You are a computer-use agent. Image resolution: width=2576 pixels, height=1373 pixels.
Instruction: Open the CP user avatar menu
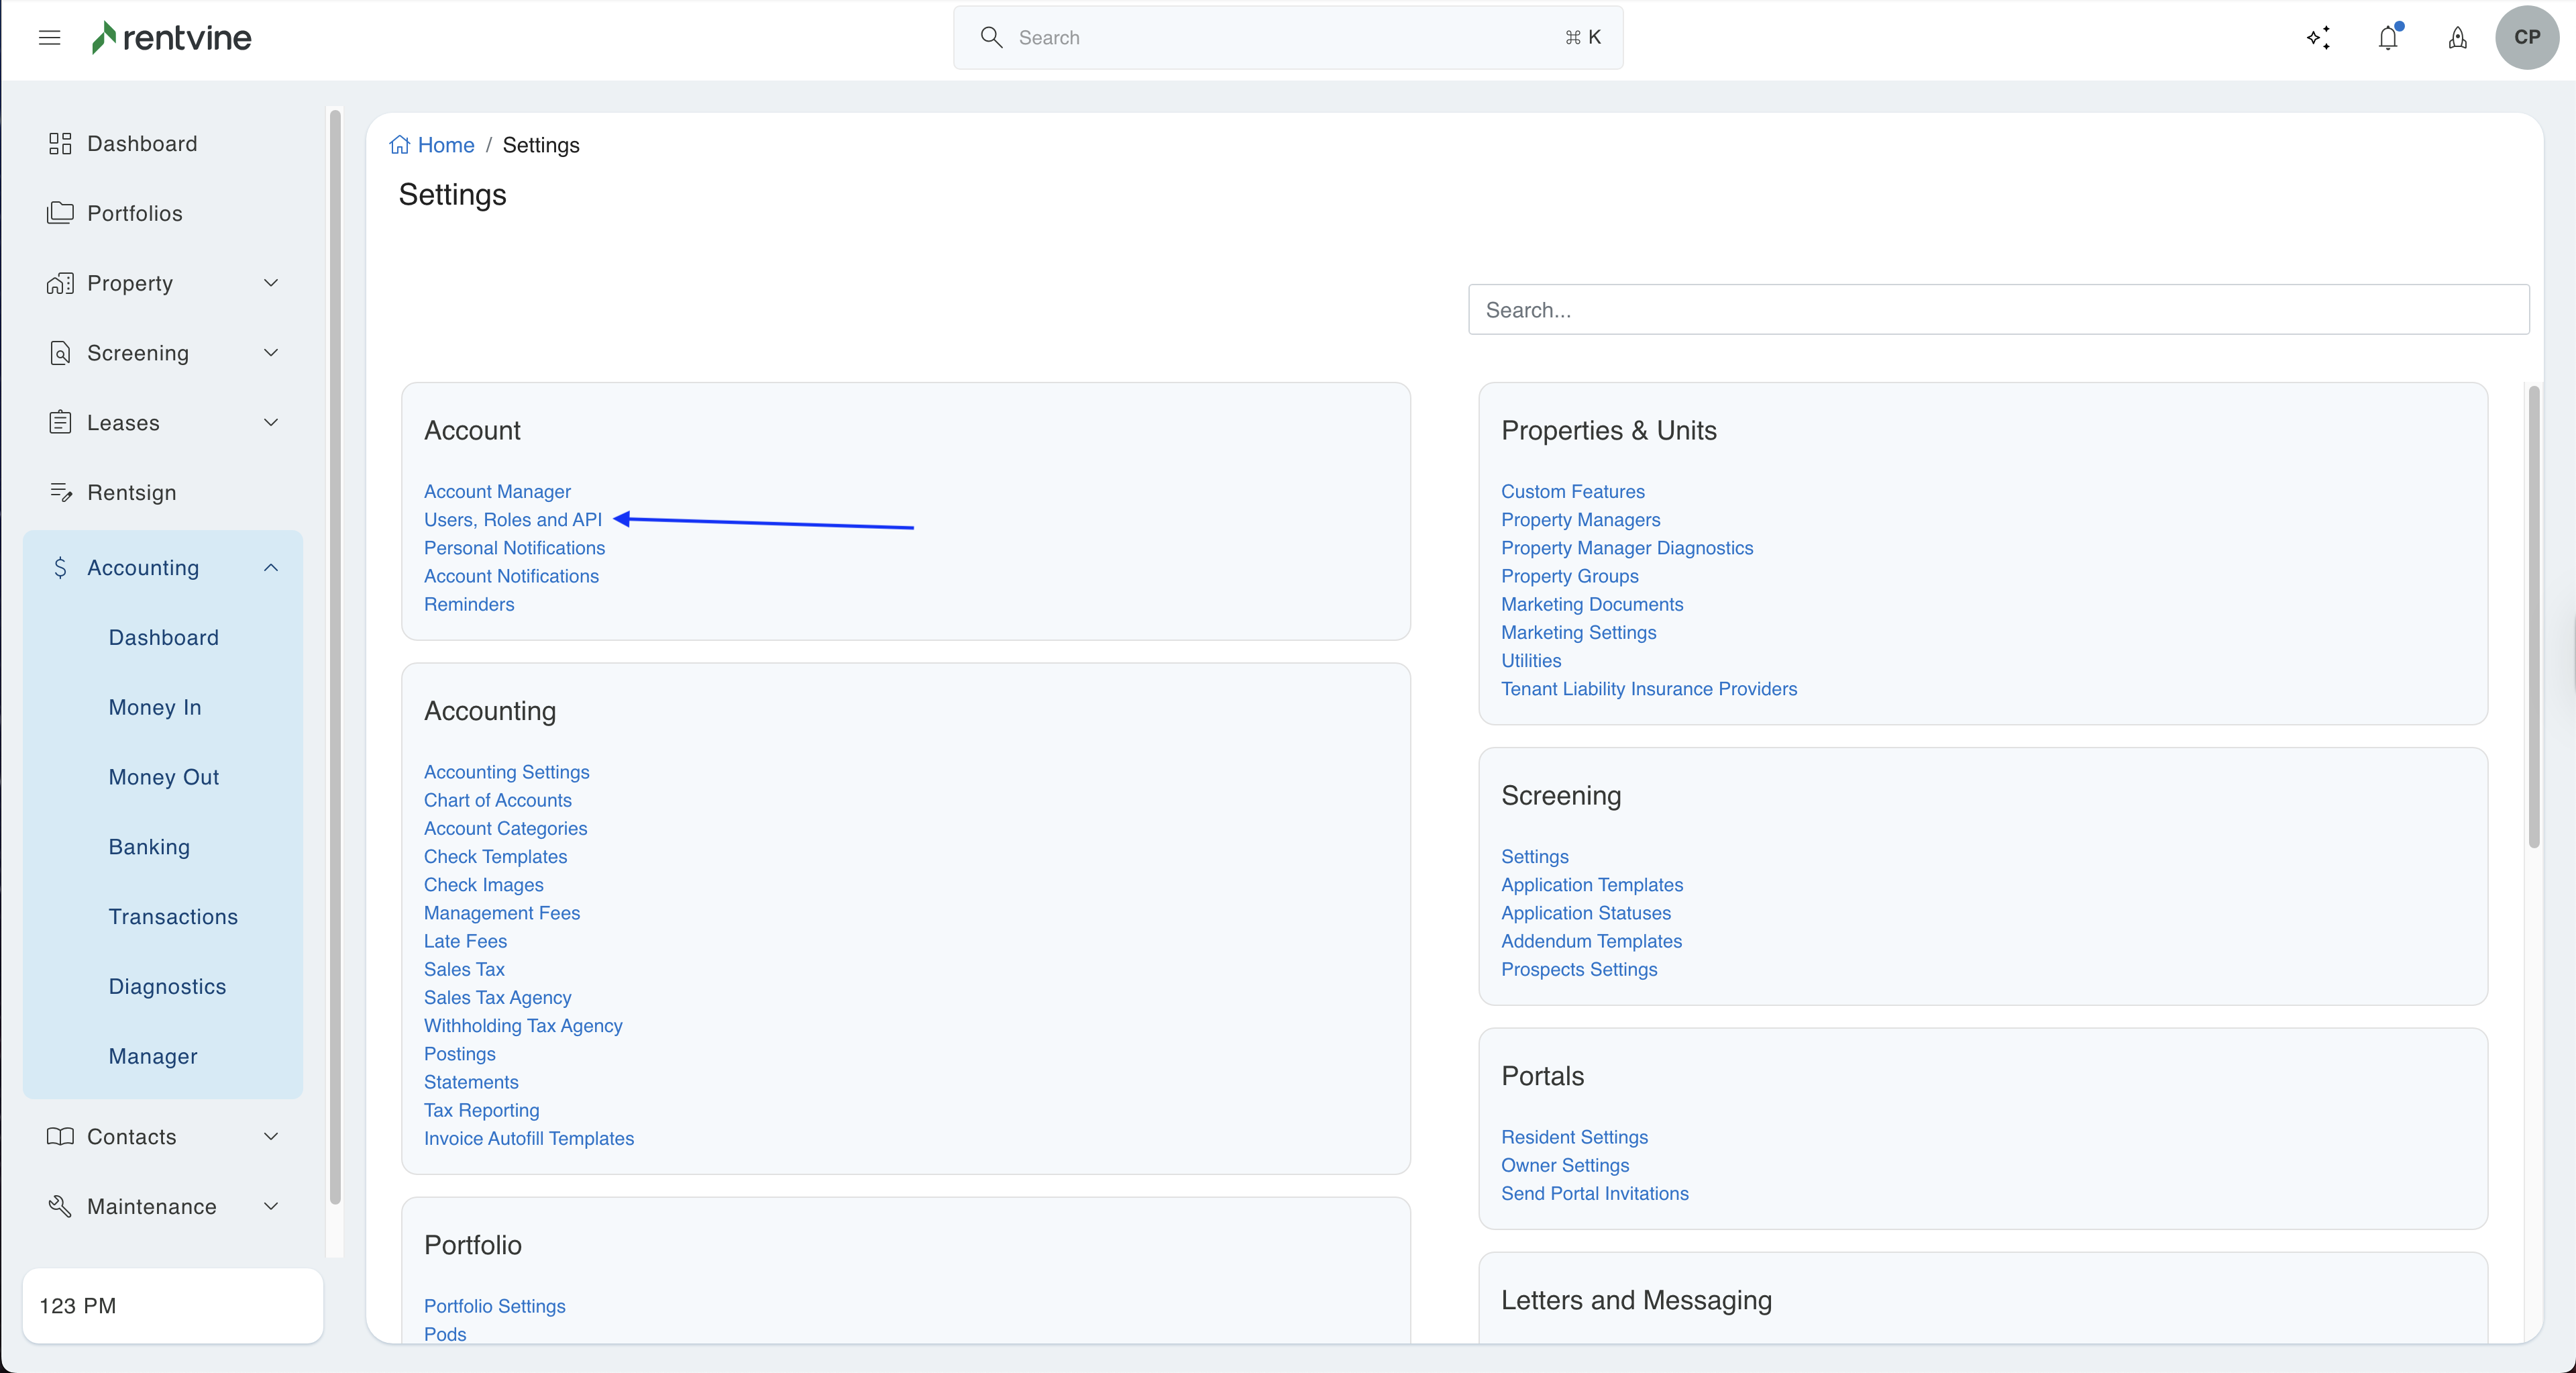point(2526,38)
